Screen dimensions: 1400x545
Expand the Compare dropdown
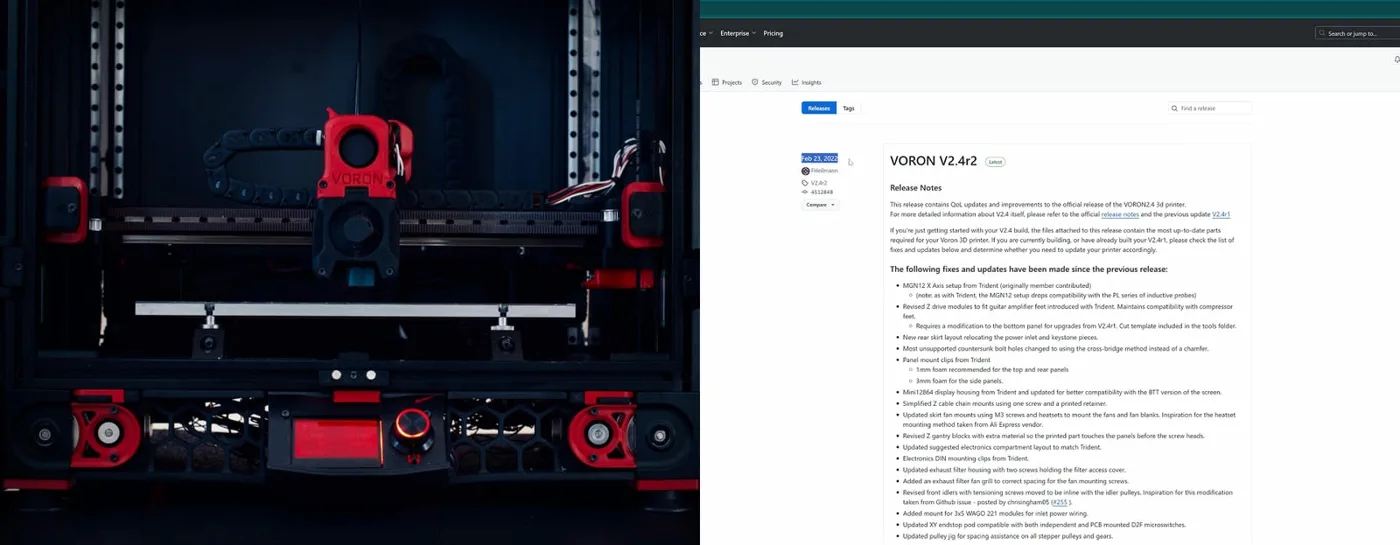tap(820, 204)
